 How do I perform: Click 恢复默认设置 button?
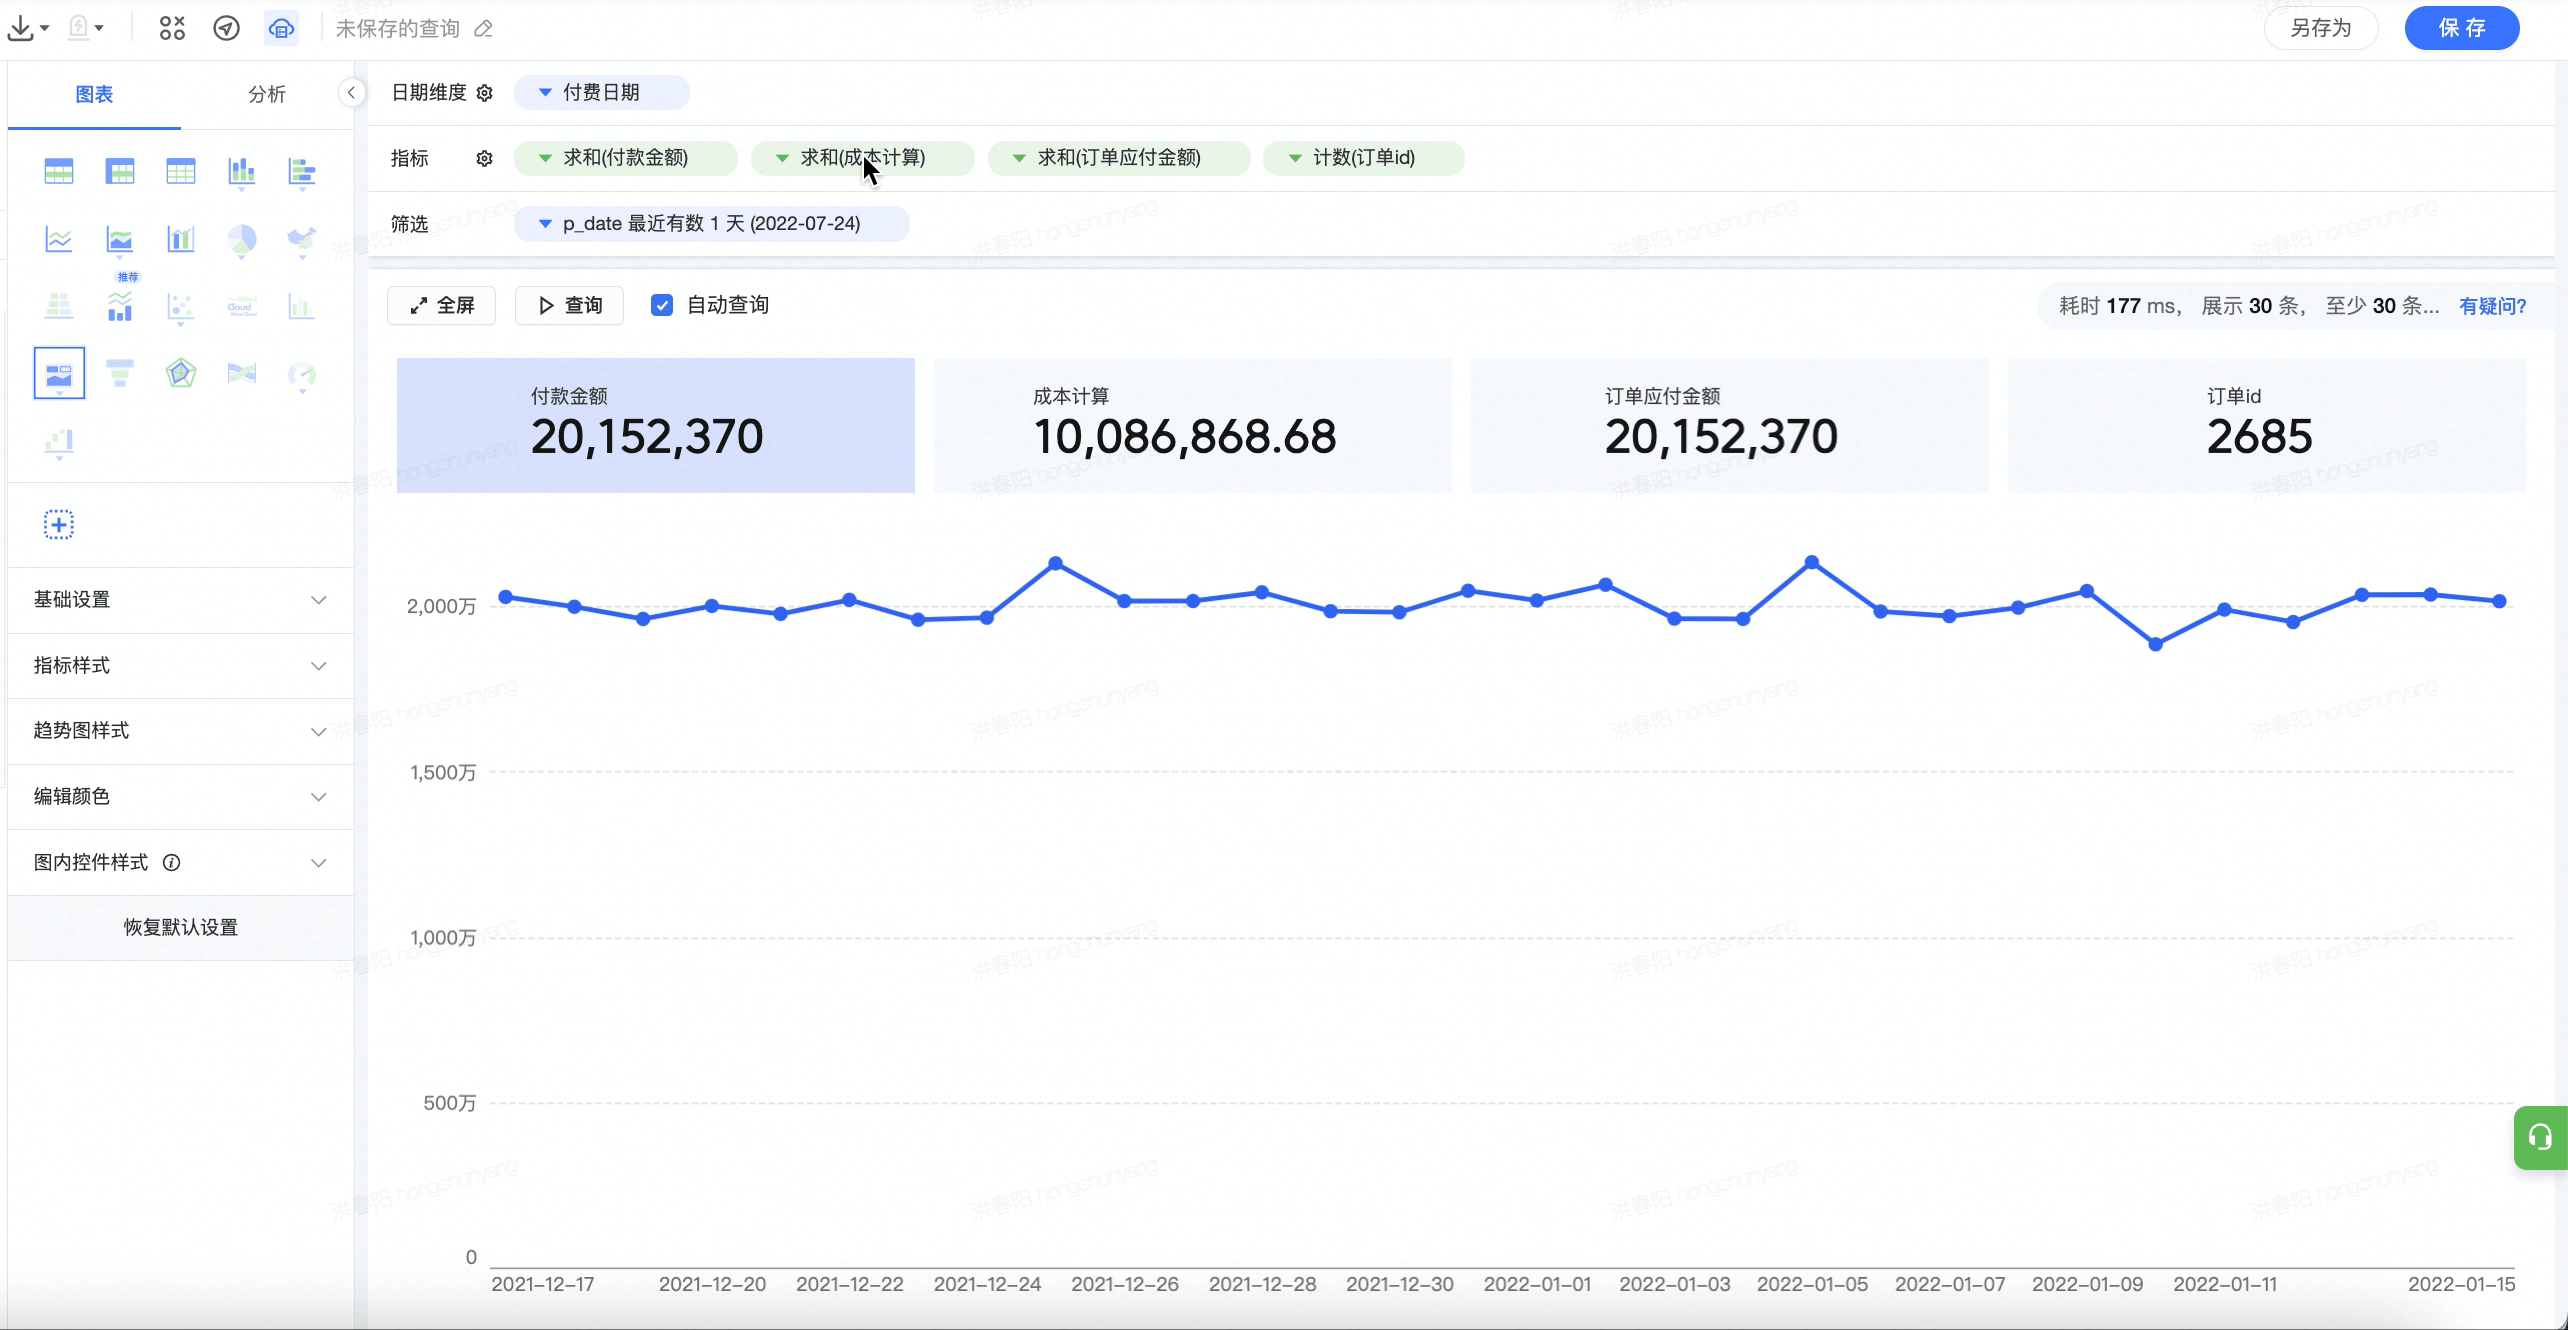pyautogui.click(x=180, y=927)
